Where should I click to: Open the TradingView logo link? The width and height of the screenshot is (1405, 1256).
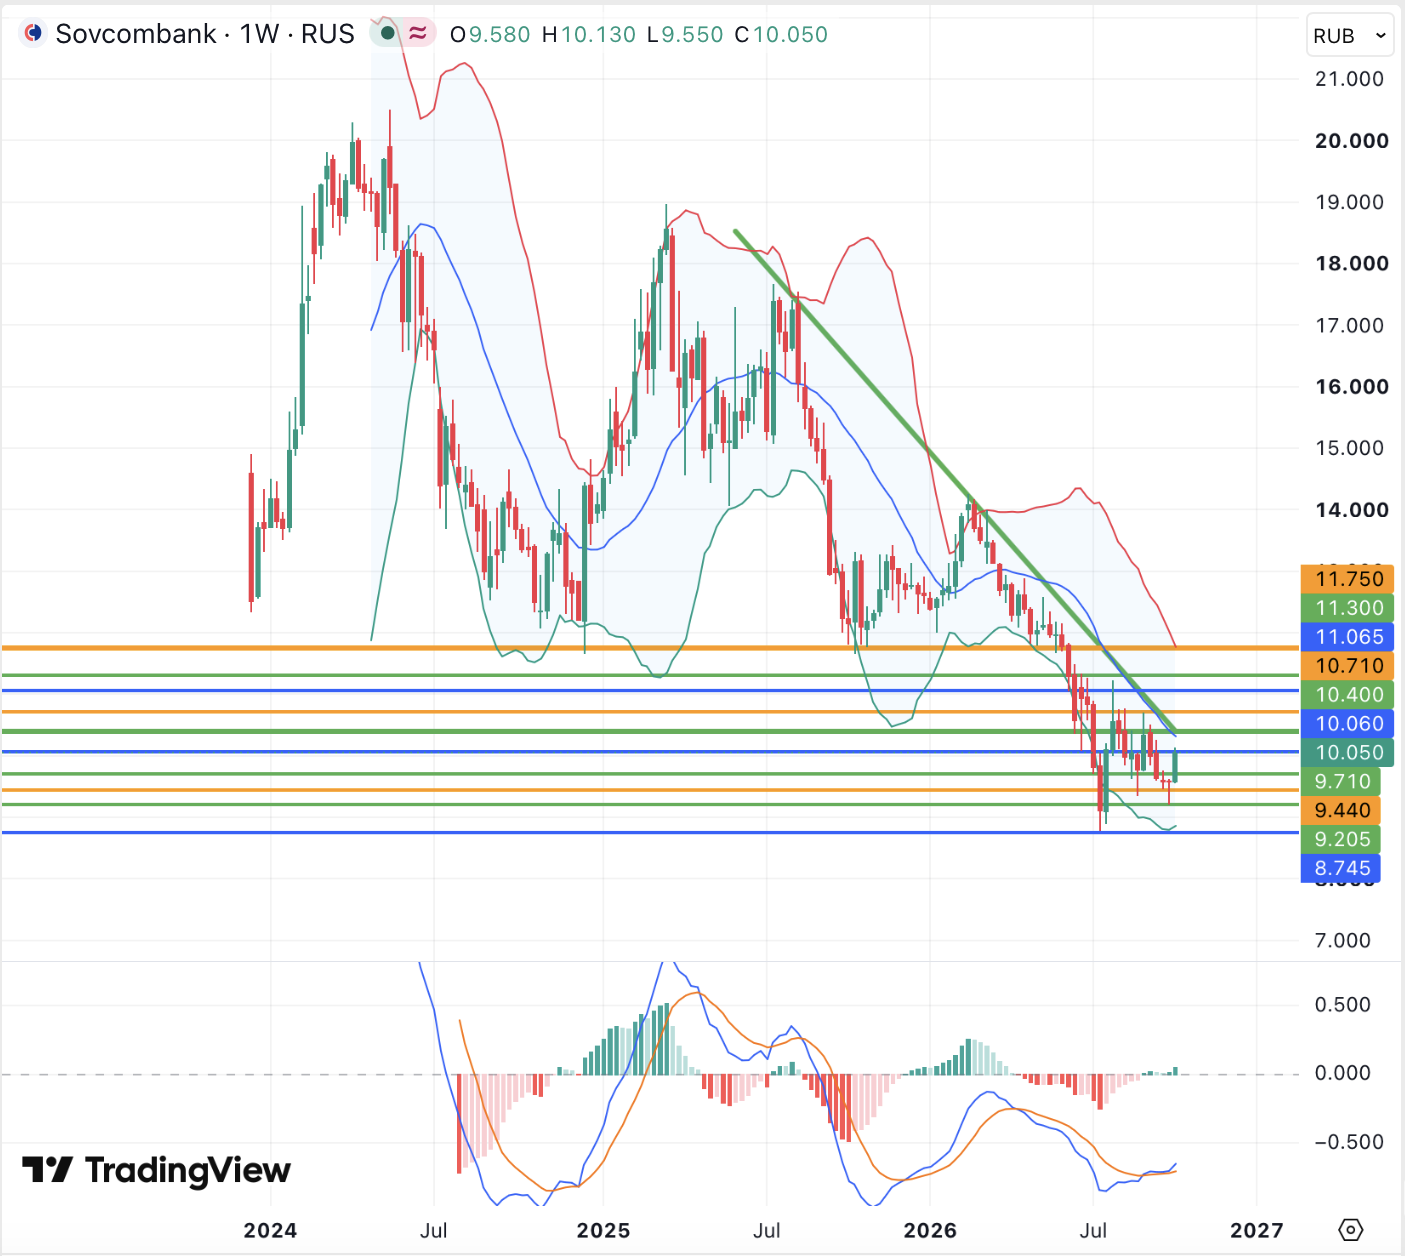[156, 1169]
